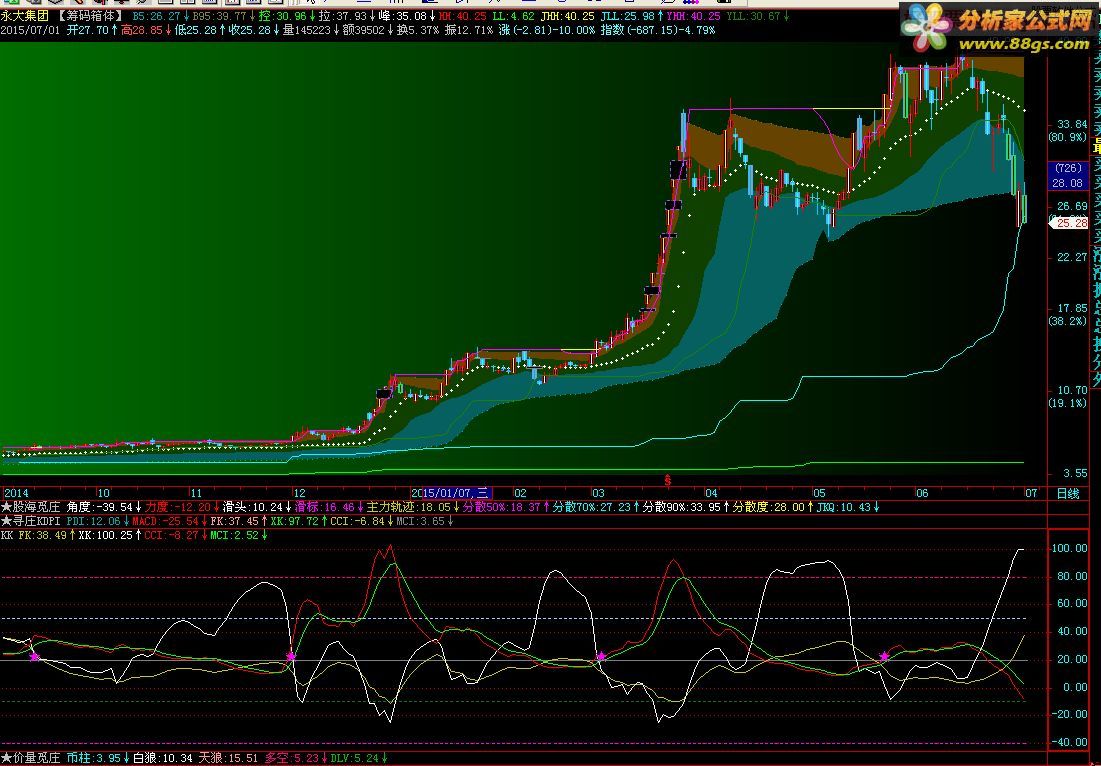Image resolution: width=1101 pixels, height=766 pixels.
Task: Click the magenta YHH:40.25 value
Action: (x=693, y=15)
